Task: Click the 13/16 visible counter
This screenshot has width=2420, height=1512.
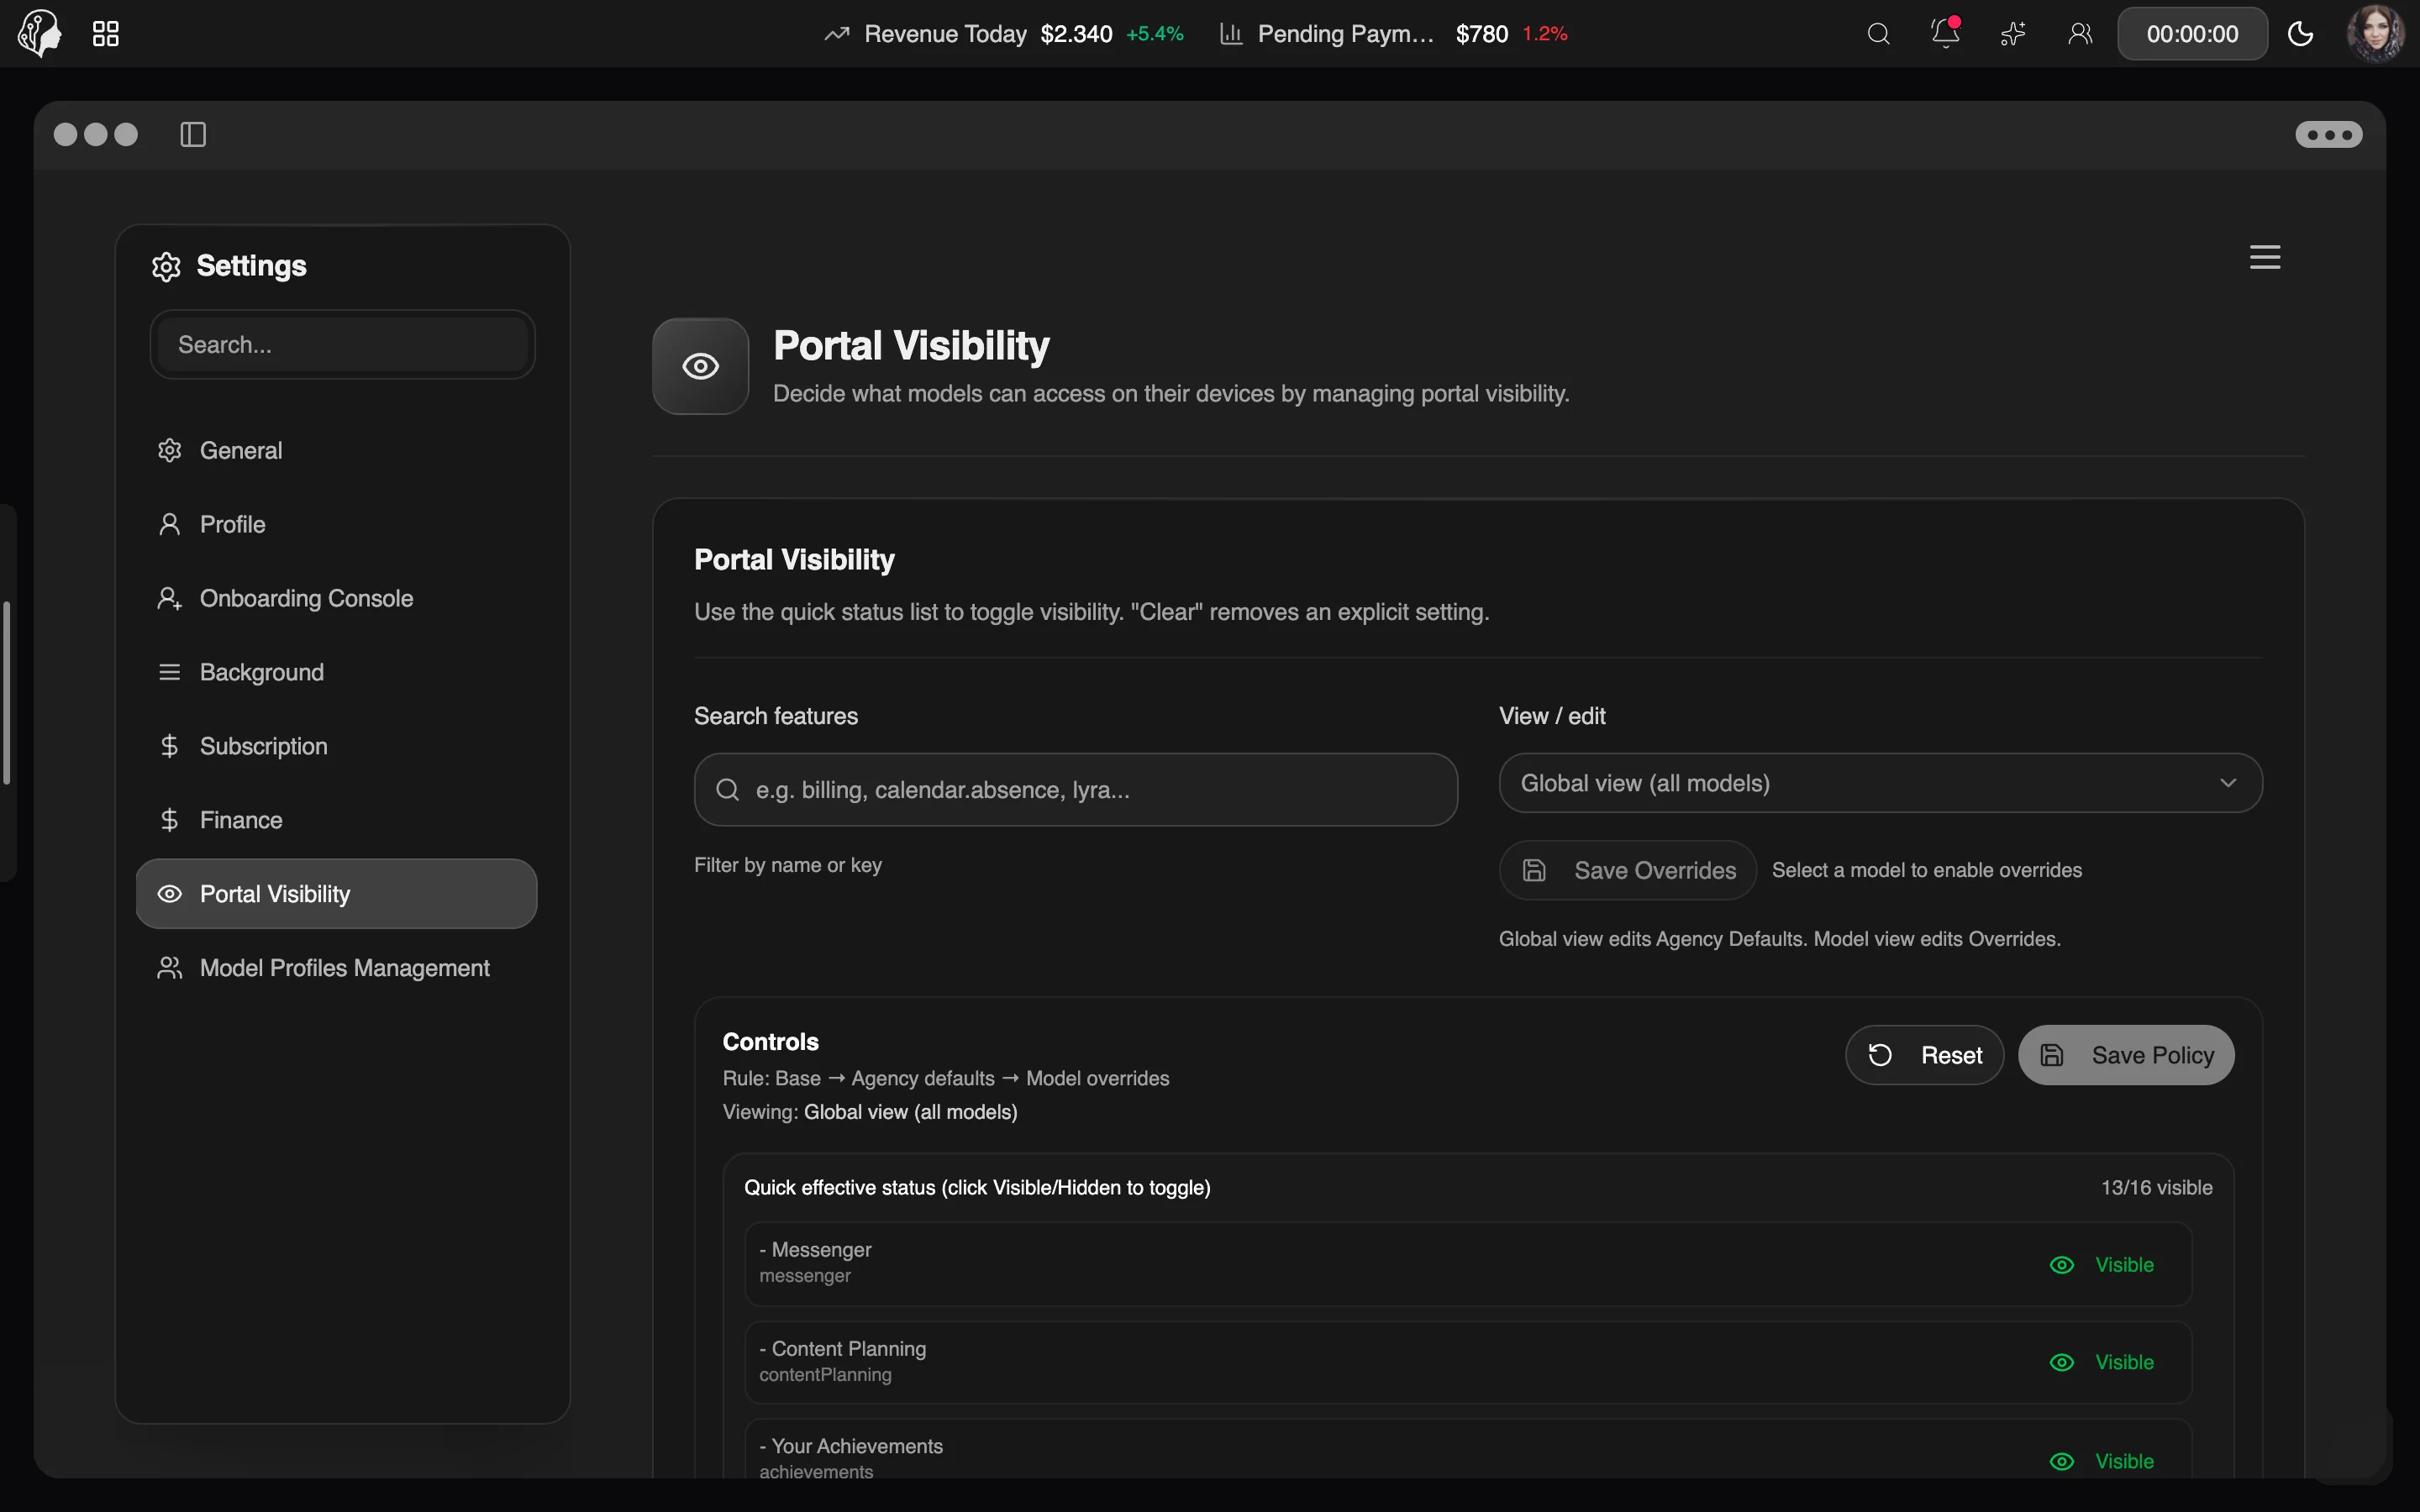Action: [2157, 1188]
